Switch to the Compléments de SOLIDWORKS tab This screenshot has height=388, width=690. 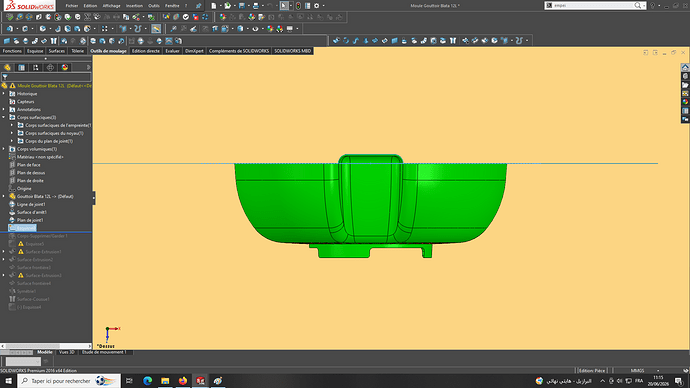(x=239, y=51)
